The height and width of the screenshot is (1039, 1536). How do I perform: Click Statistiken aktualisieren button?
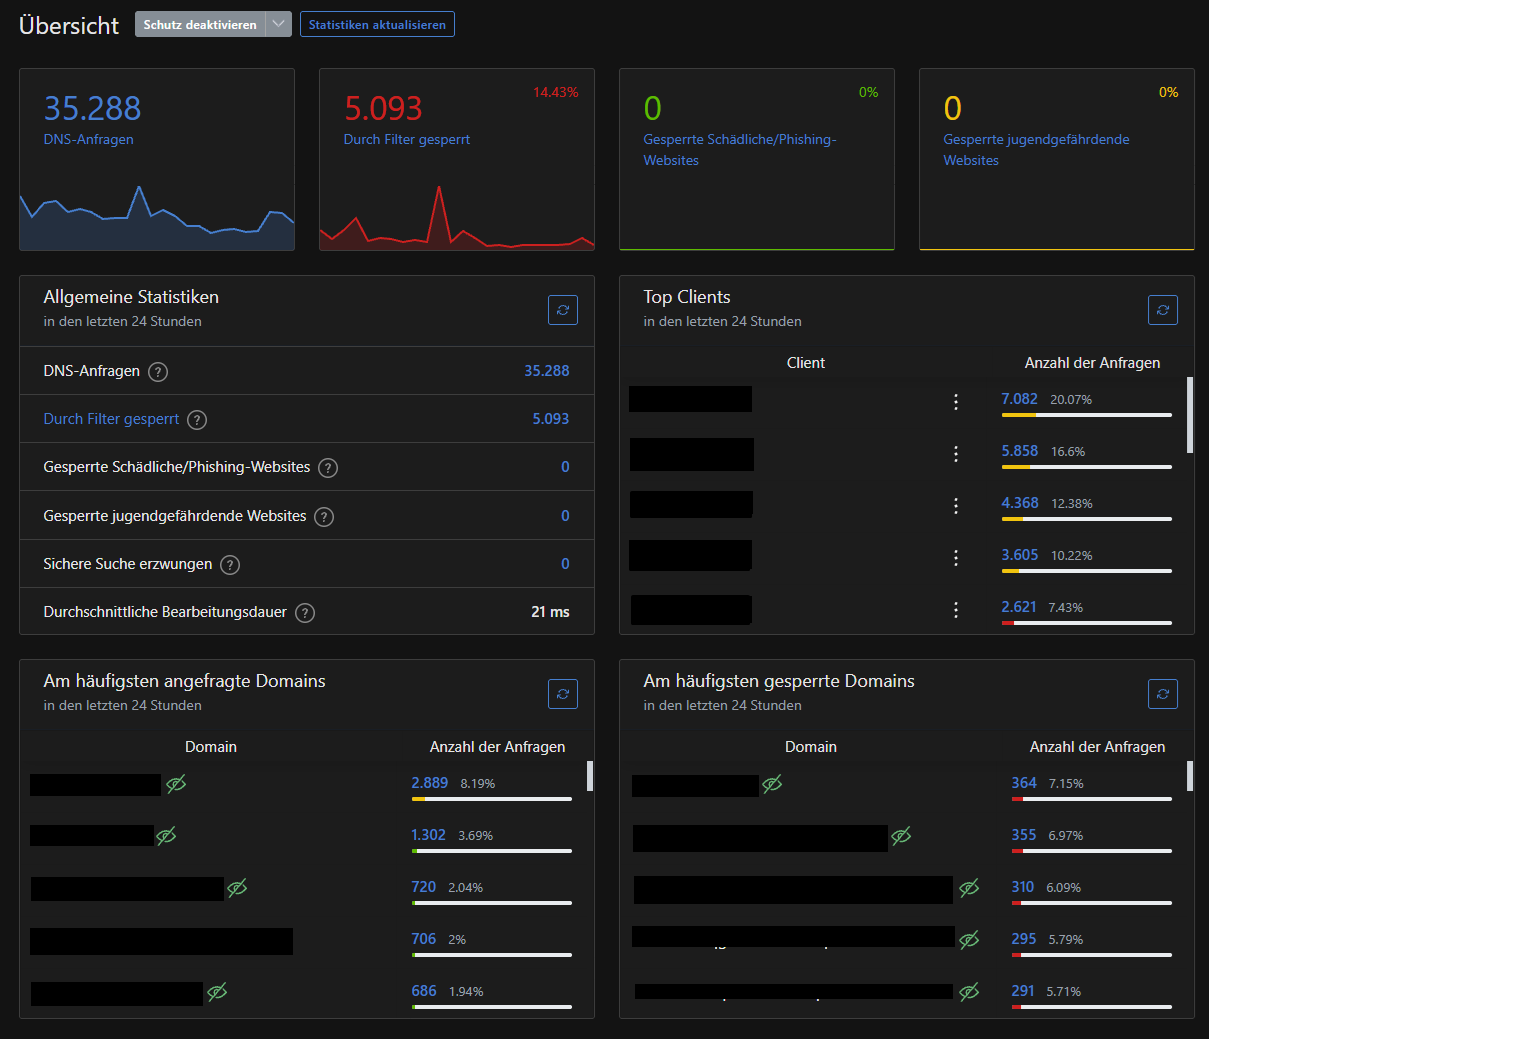pos(377,24)
